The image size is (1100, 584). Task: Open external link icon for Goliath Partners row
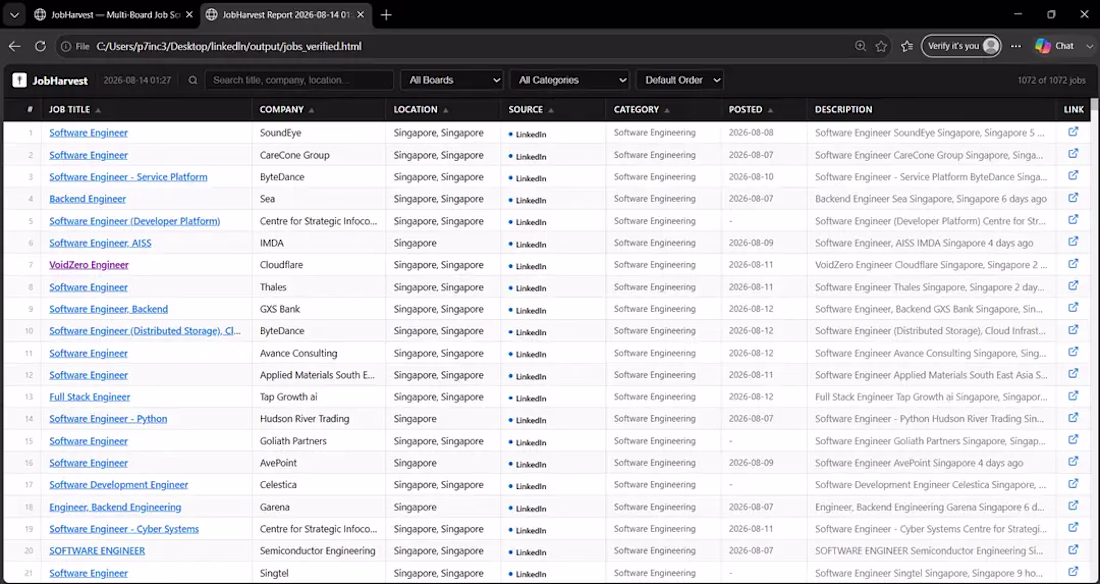tap(1073, 440)
